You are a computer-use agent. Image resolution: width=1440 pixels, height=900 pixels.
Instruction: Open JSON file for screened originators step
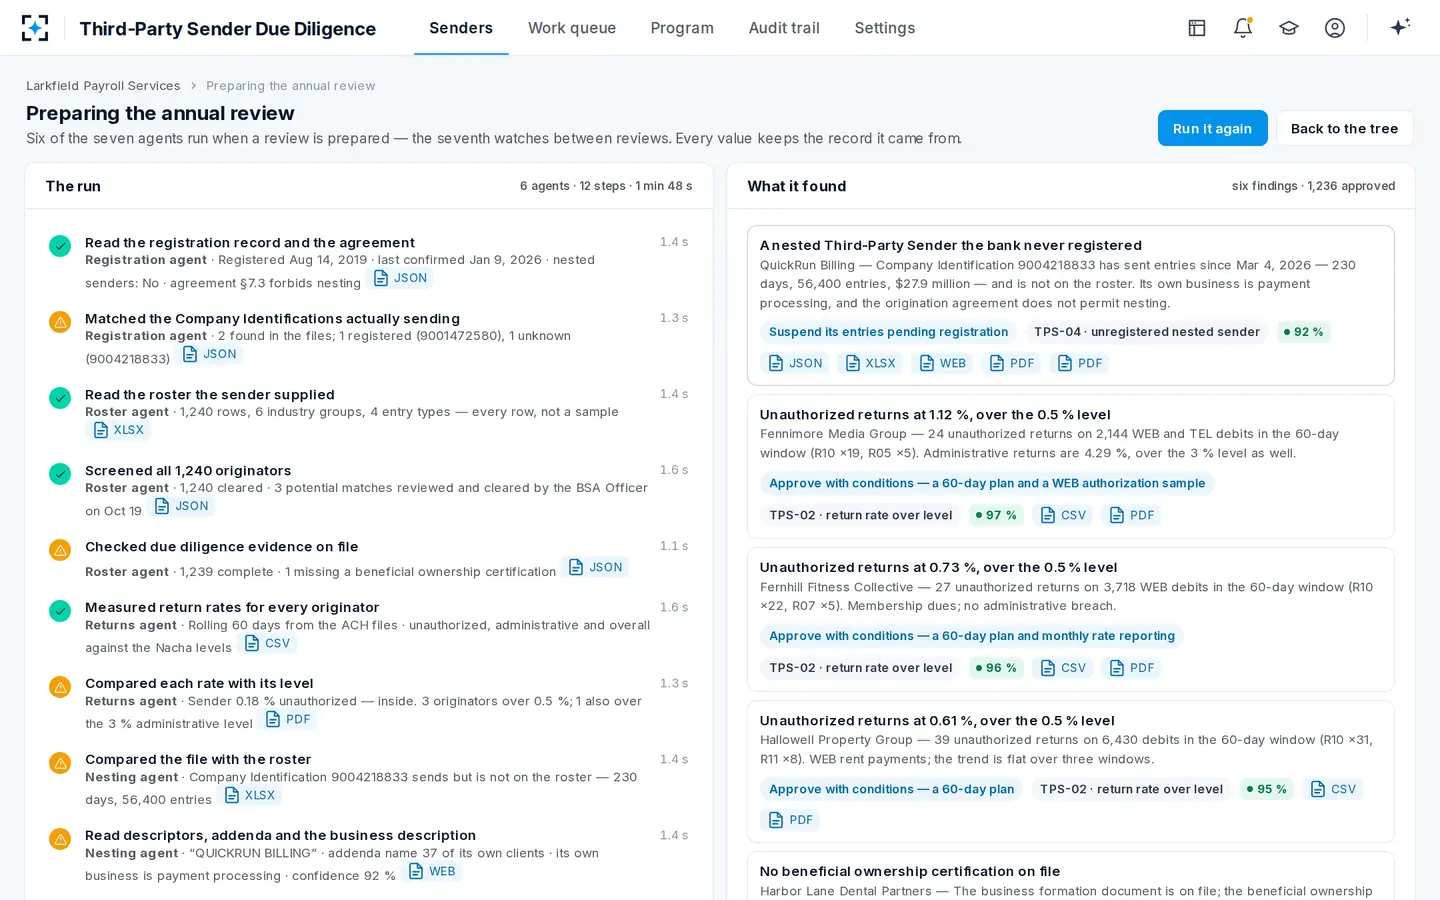(182, 506)
